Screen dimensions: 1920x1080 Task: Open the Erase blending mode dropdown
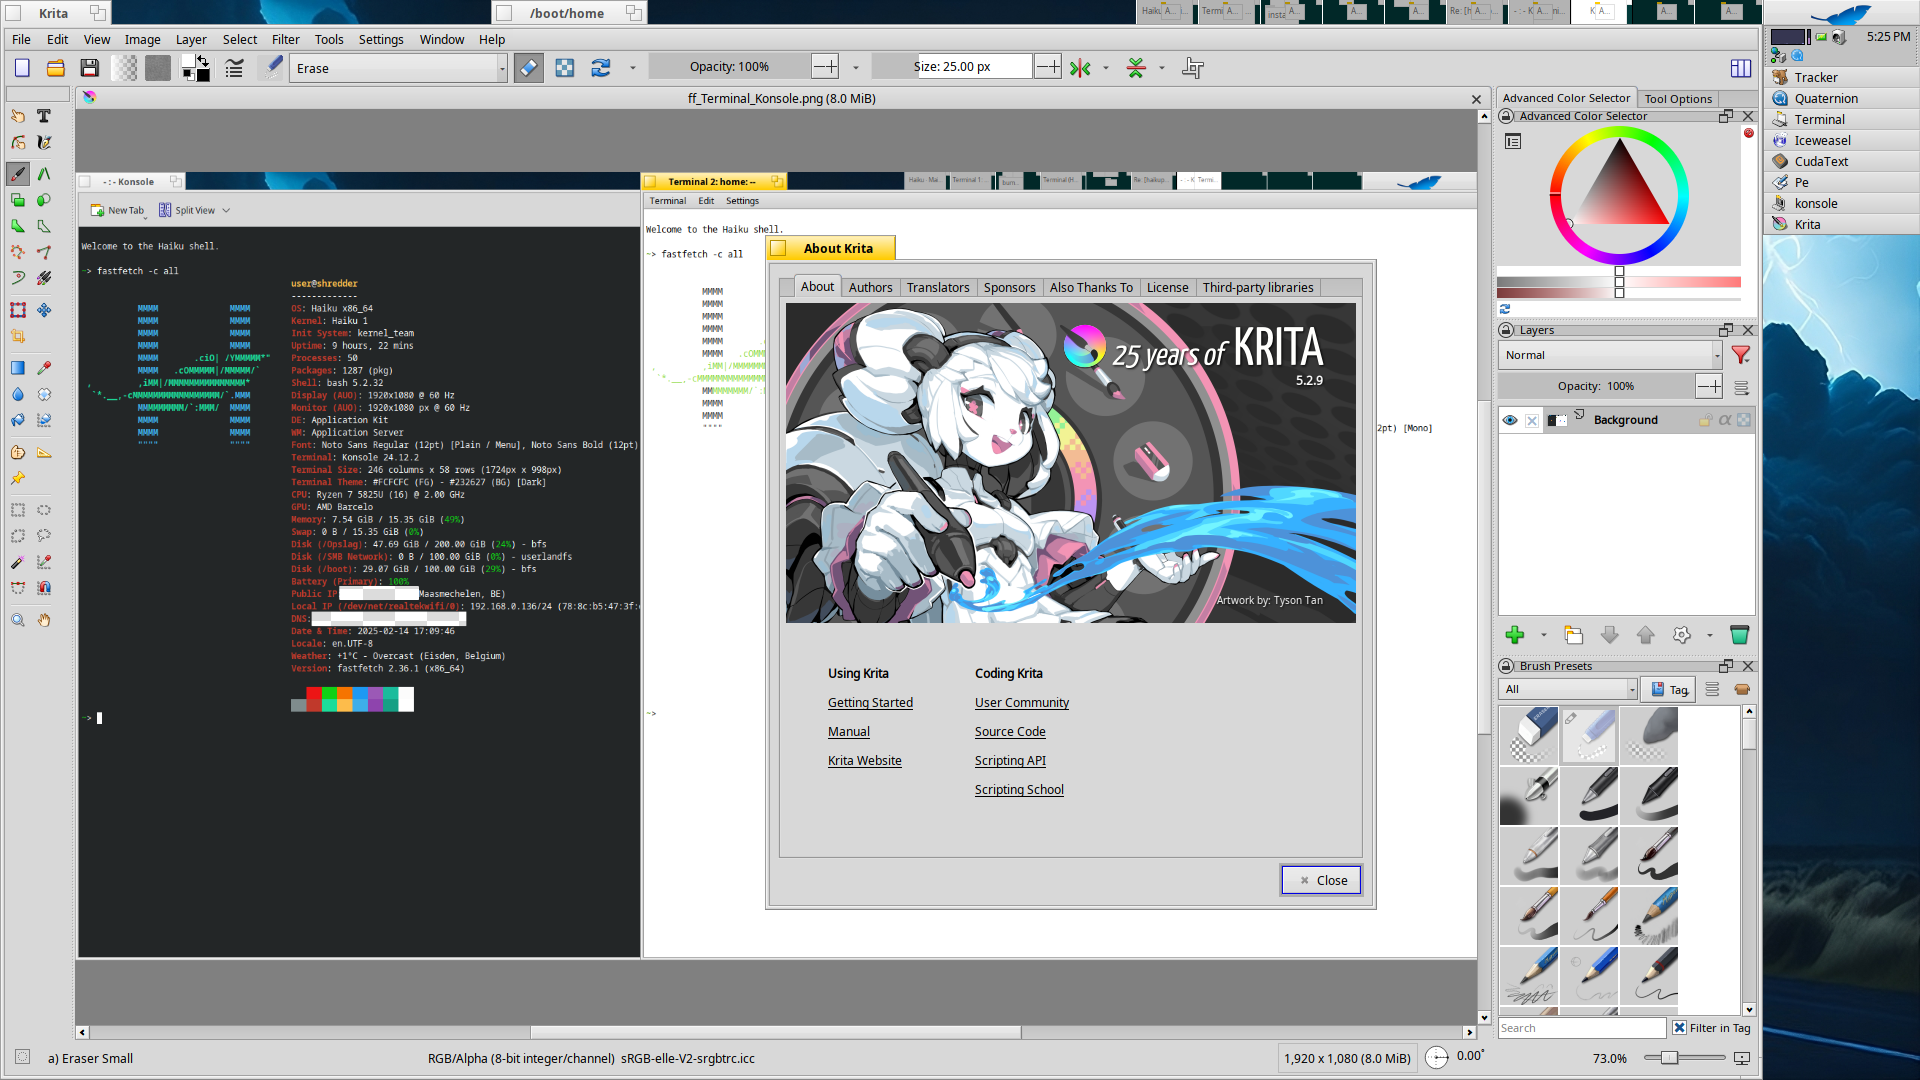398,68
